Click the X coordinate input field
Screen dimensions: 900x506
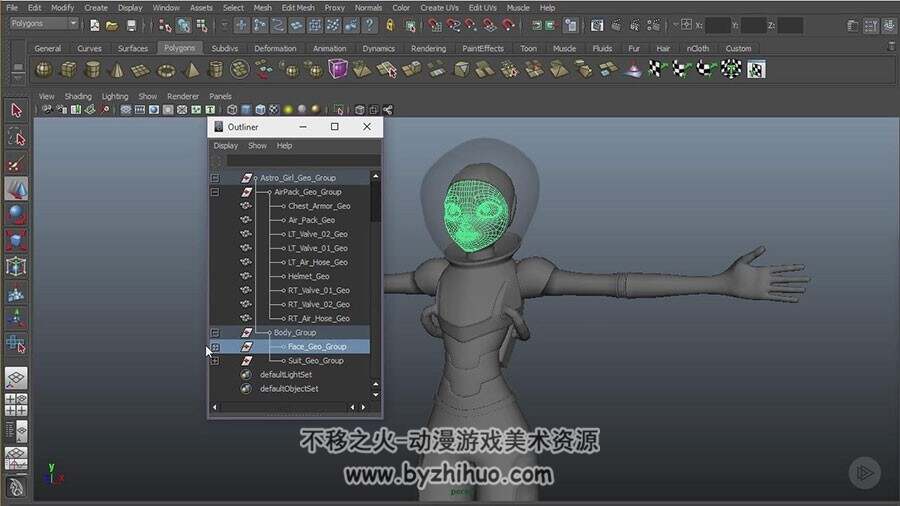coord(717,25)
